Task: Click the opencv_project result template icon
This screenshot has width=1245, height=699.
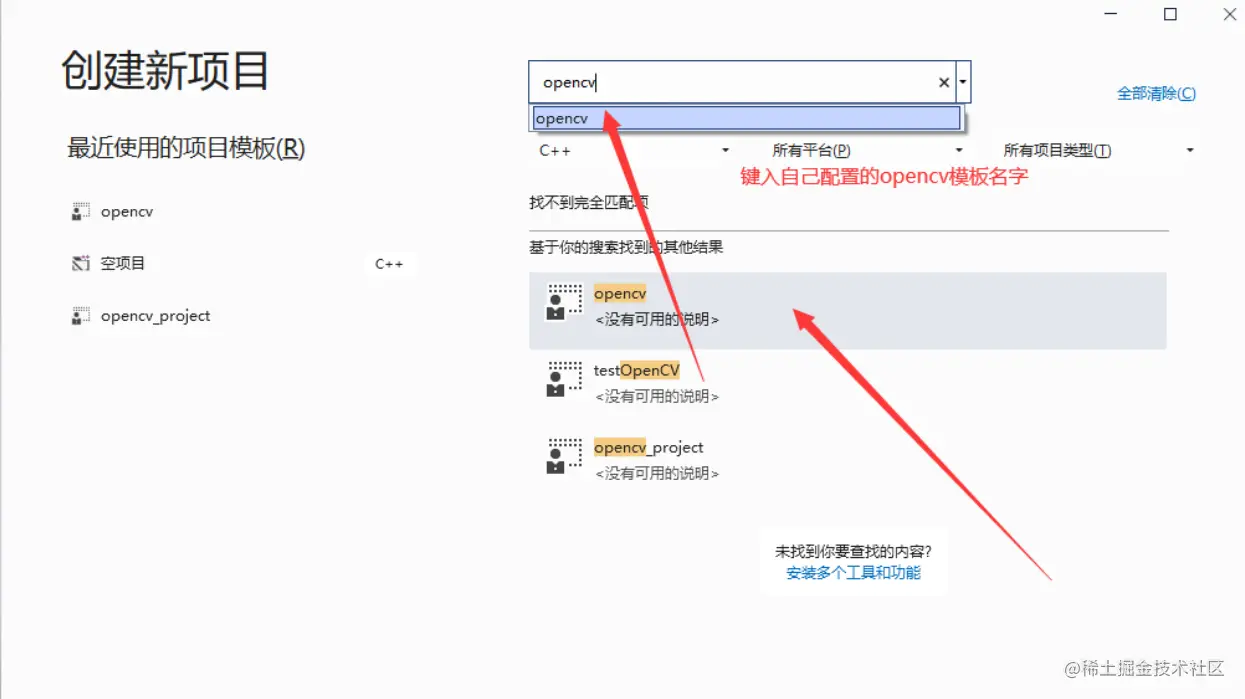Action: (x=564, y=456)
